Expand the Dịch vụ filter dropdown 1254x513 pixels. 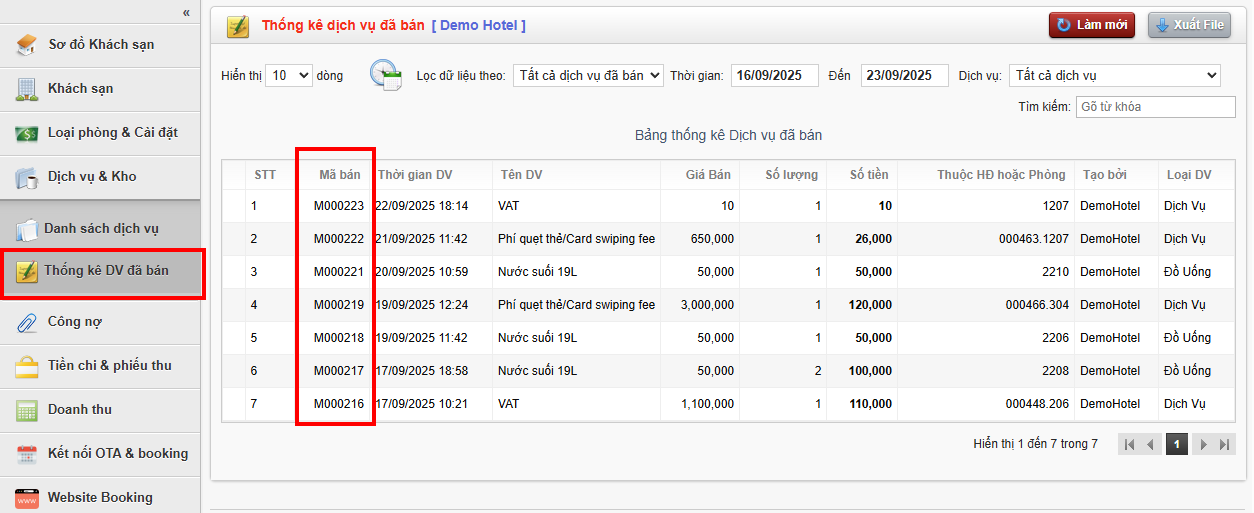point(1114,76)
